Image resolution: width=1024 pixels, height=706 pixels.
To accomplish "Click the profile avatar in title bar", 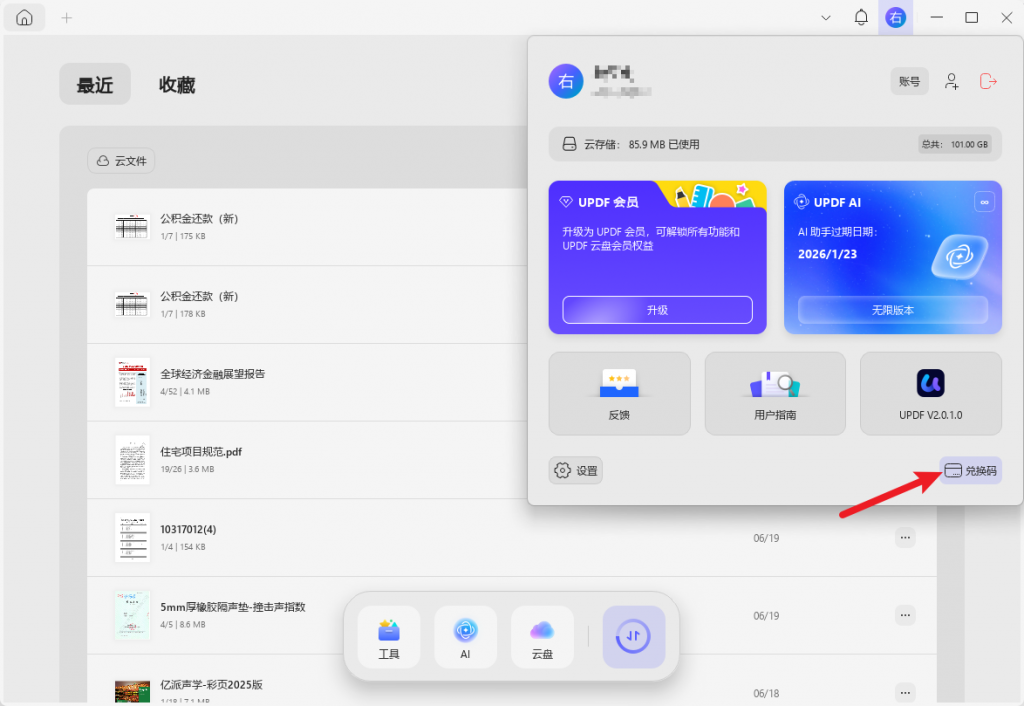I will 895,18.
